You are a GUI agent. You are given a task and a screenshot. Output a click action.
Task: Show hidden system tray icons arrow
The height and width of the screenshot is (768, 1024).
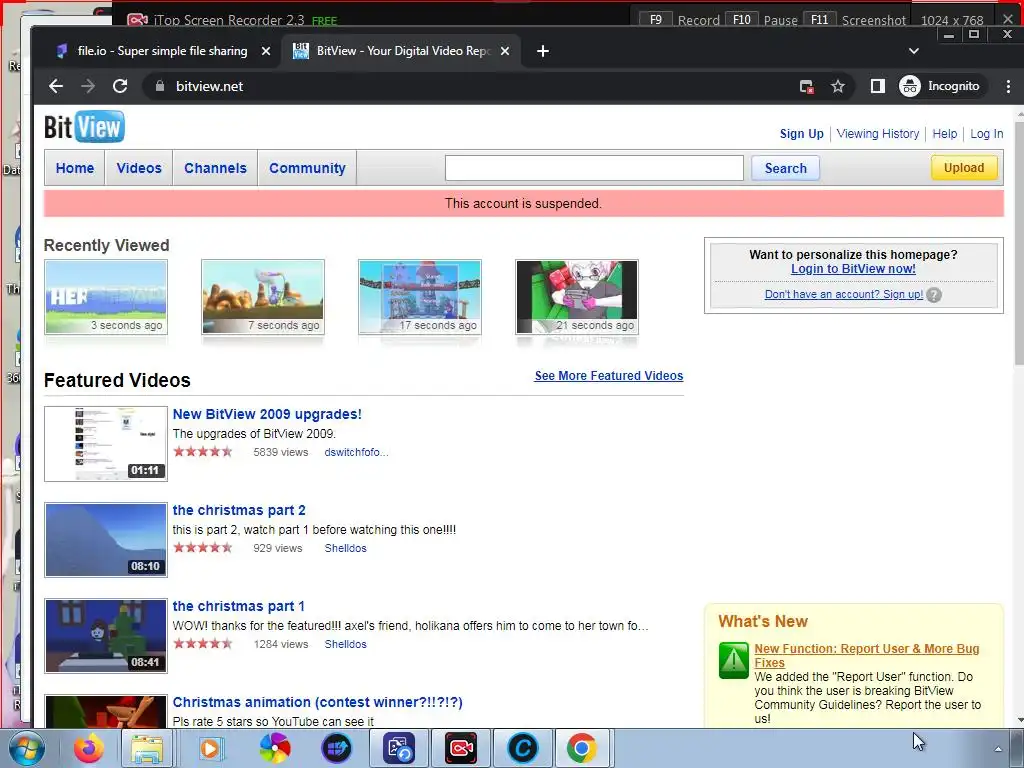(997, 748)
